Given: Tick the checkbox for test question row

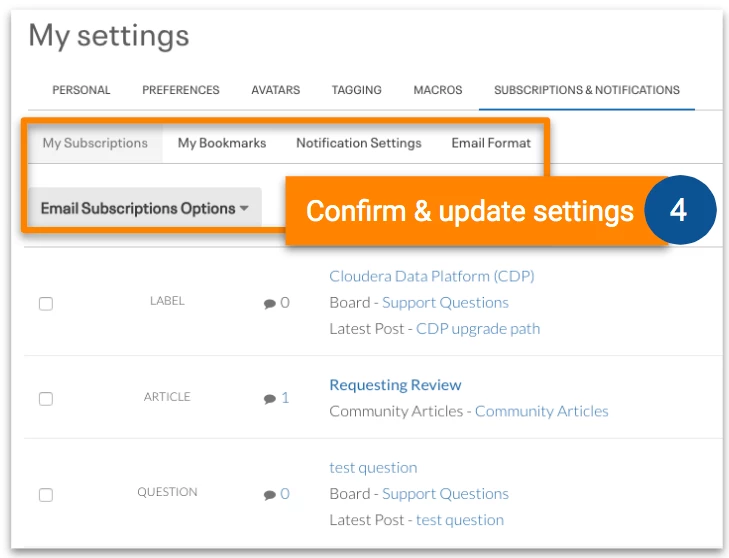Looking at the screenshot, I should coord(46,495).
